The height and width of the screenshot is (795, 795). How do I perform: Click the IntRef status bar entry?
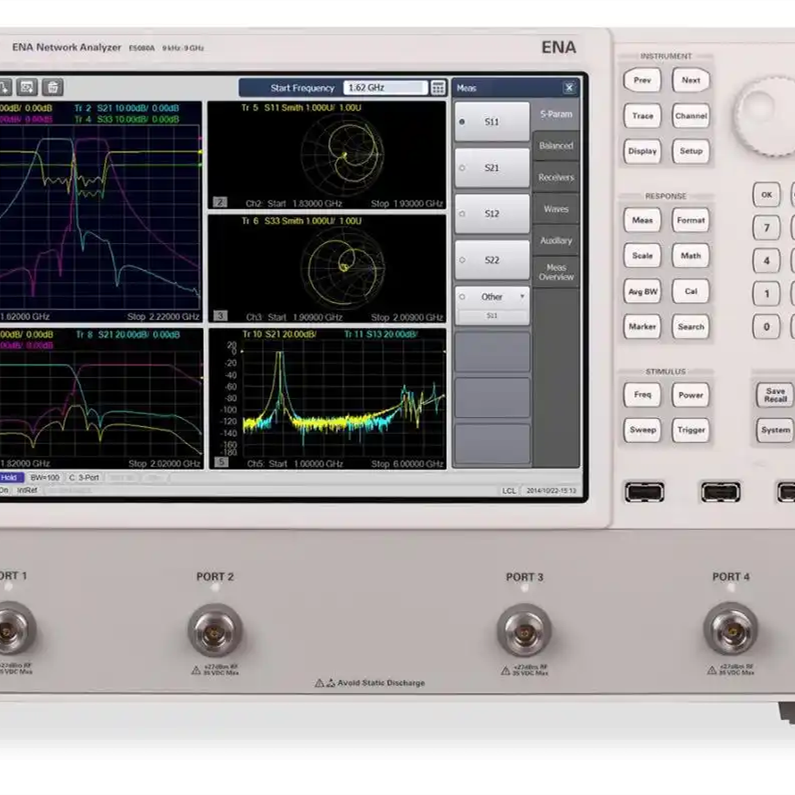(27, 490)
